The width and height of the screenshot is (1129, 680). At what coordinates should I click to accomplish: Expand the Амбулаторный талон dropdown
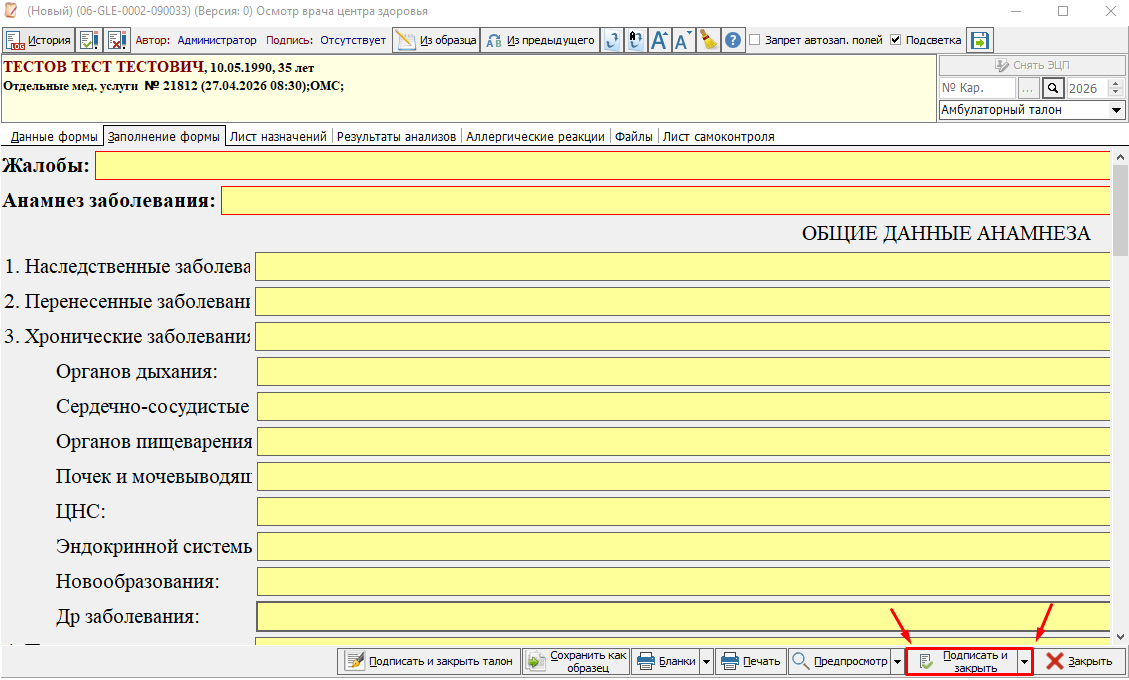(x=1117, y=110)
